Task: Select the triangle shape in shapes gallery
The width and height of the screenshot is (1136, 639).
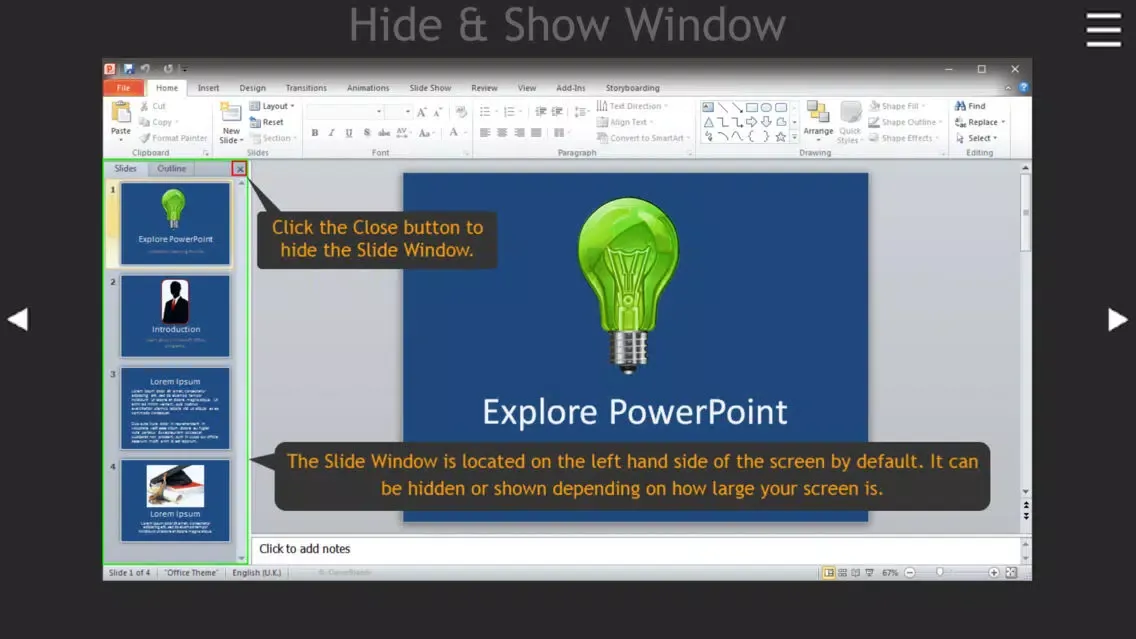Action: coord(709,122)
